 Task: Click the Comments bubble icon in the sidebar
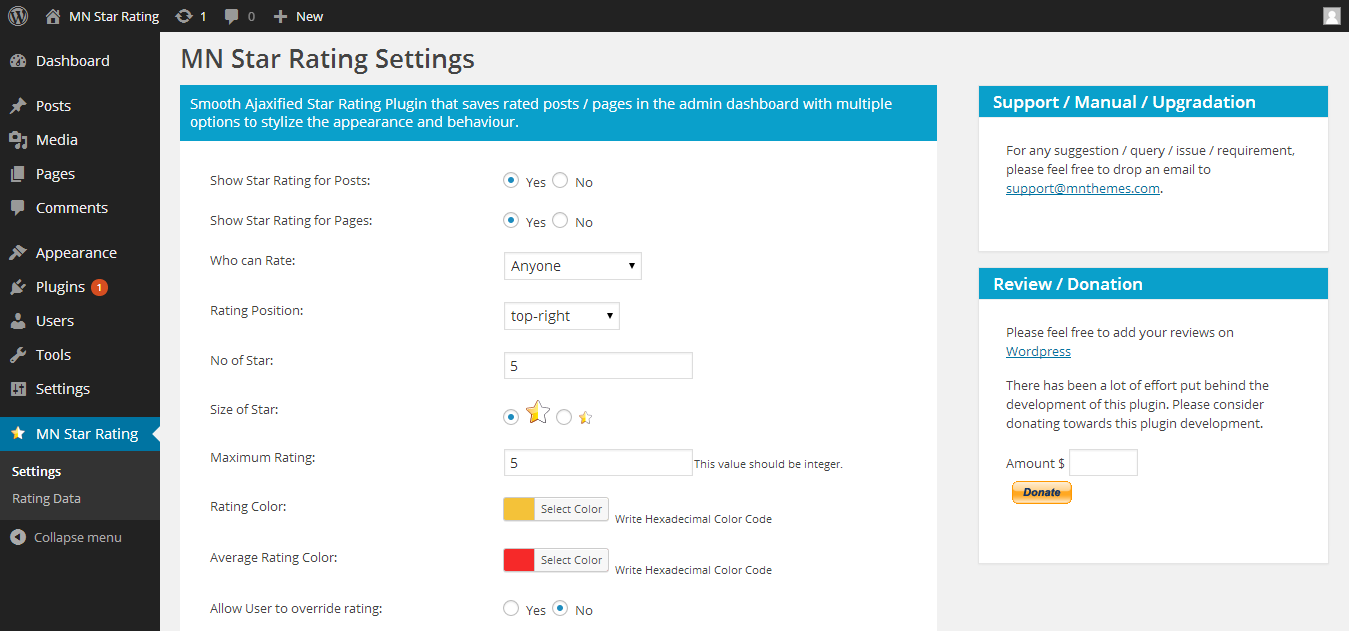tap(18, 208)
